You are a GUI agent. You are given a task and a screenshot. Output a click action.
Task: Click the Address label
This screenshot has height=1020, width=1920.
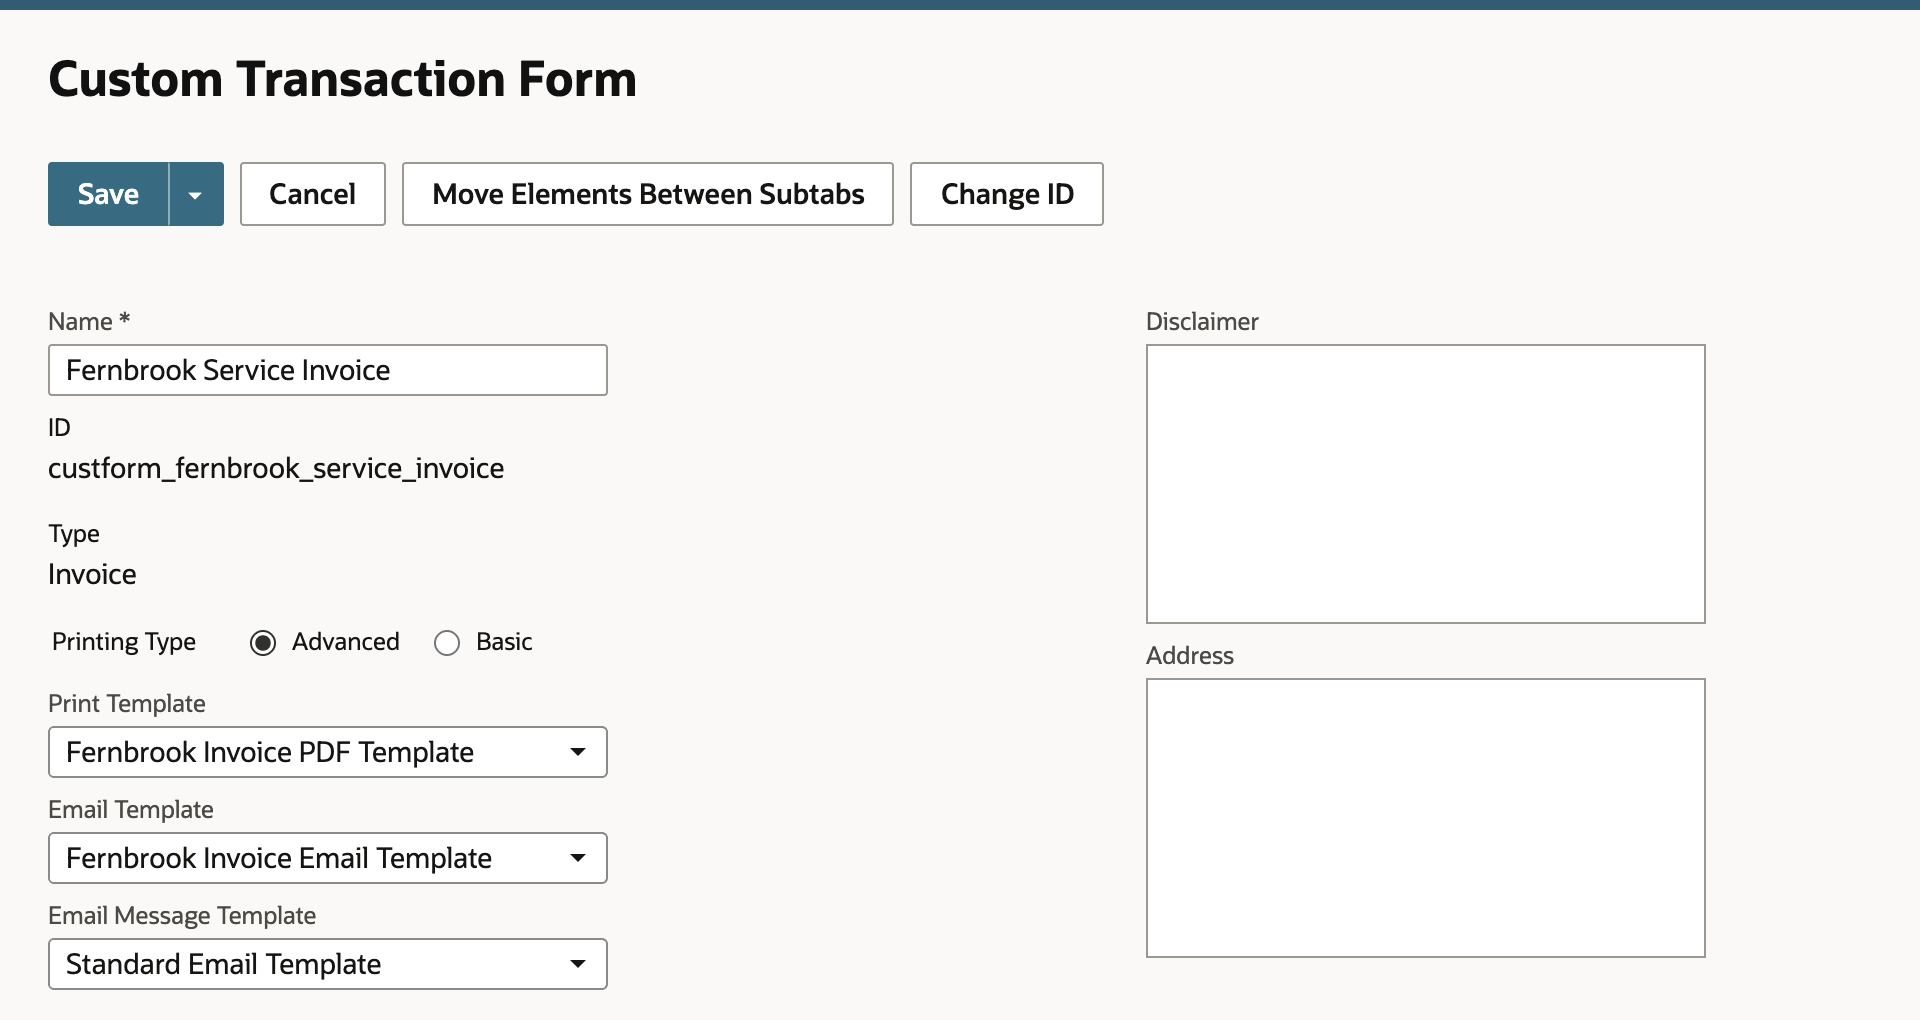[1190, 656]
